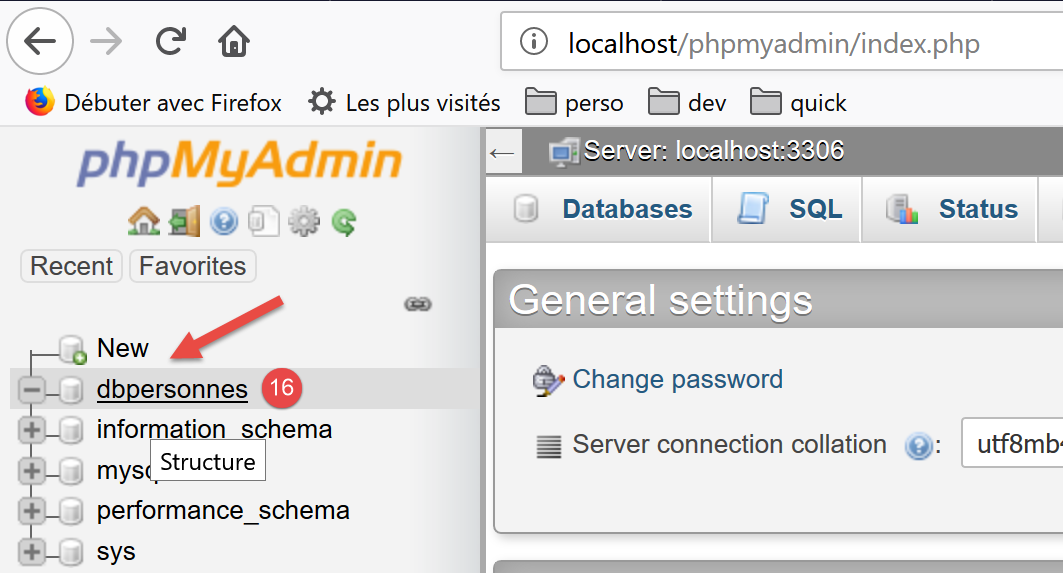This screenshot has height=573, width=1063.
Task: Open the server connection collation dropdown
Action: click(x=1010, y=445)
